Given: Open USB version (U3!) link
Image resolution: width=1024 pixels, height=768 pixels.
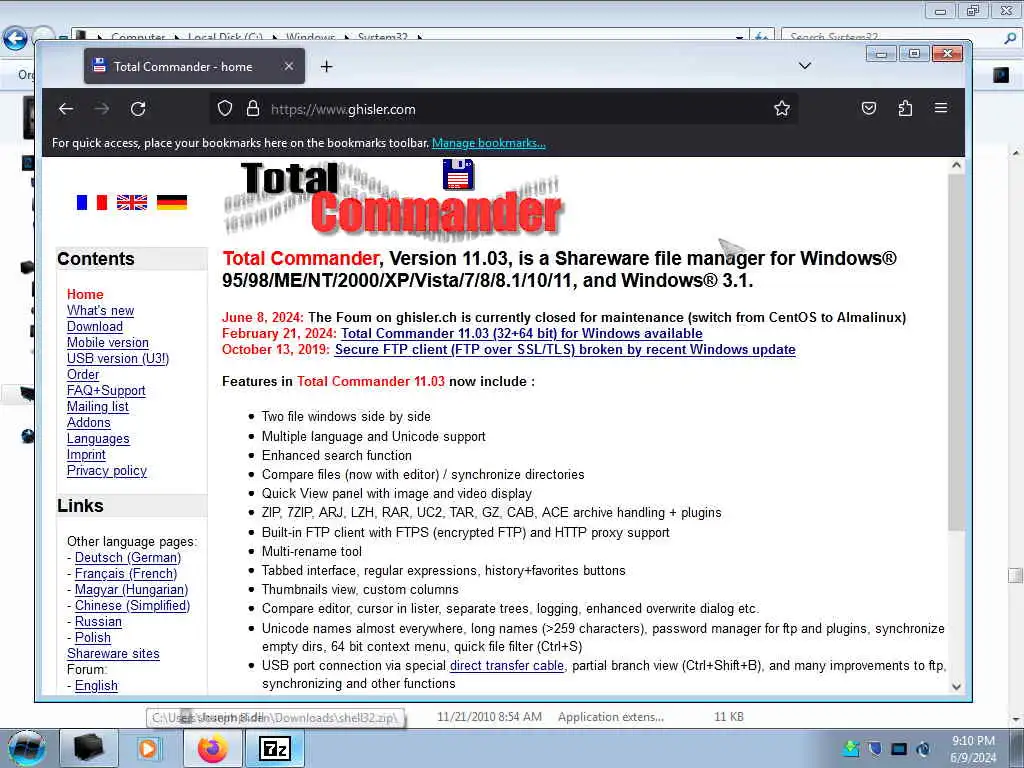Looking at the screenshot, I should [x=118, y=359].
